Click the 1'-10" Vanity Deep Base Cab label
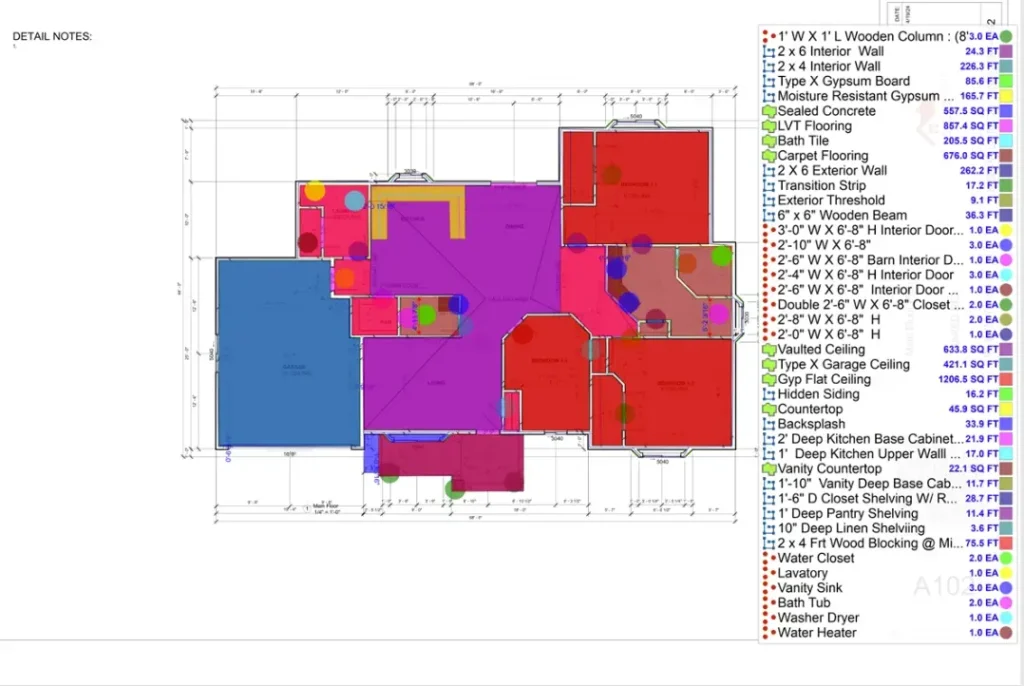Image resolution: width=1024 pixels, height=686 pixels. click(869, 484)
